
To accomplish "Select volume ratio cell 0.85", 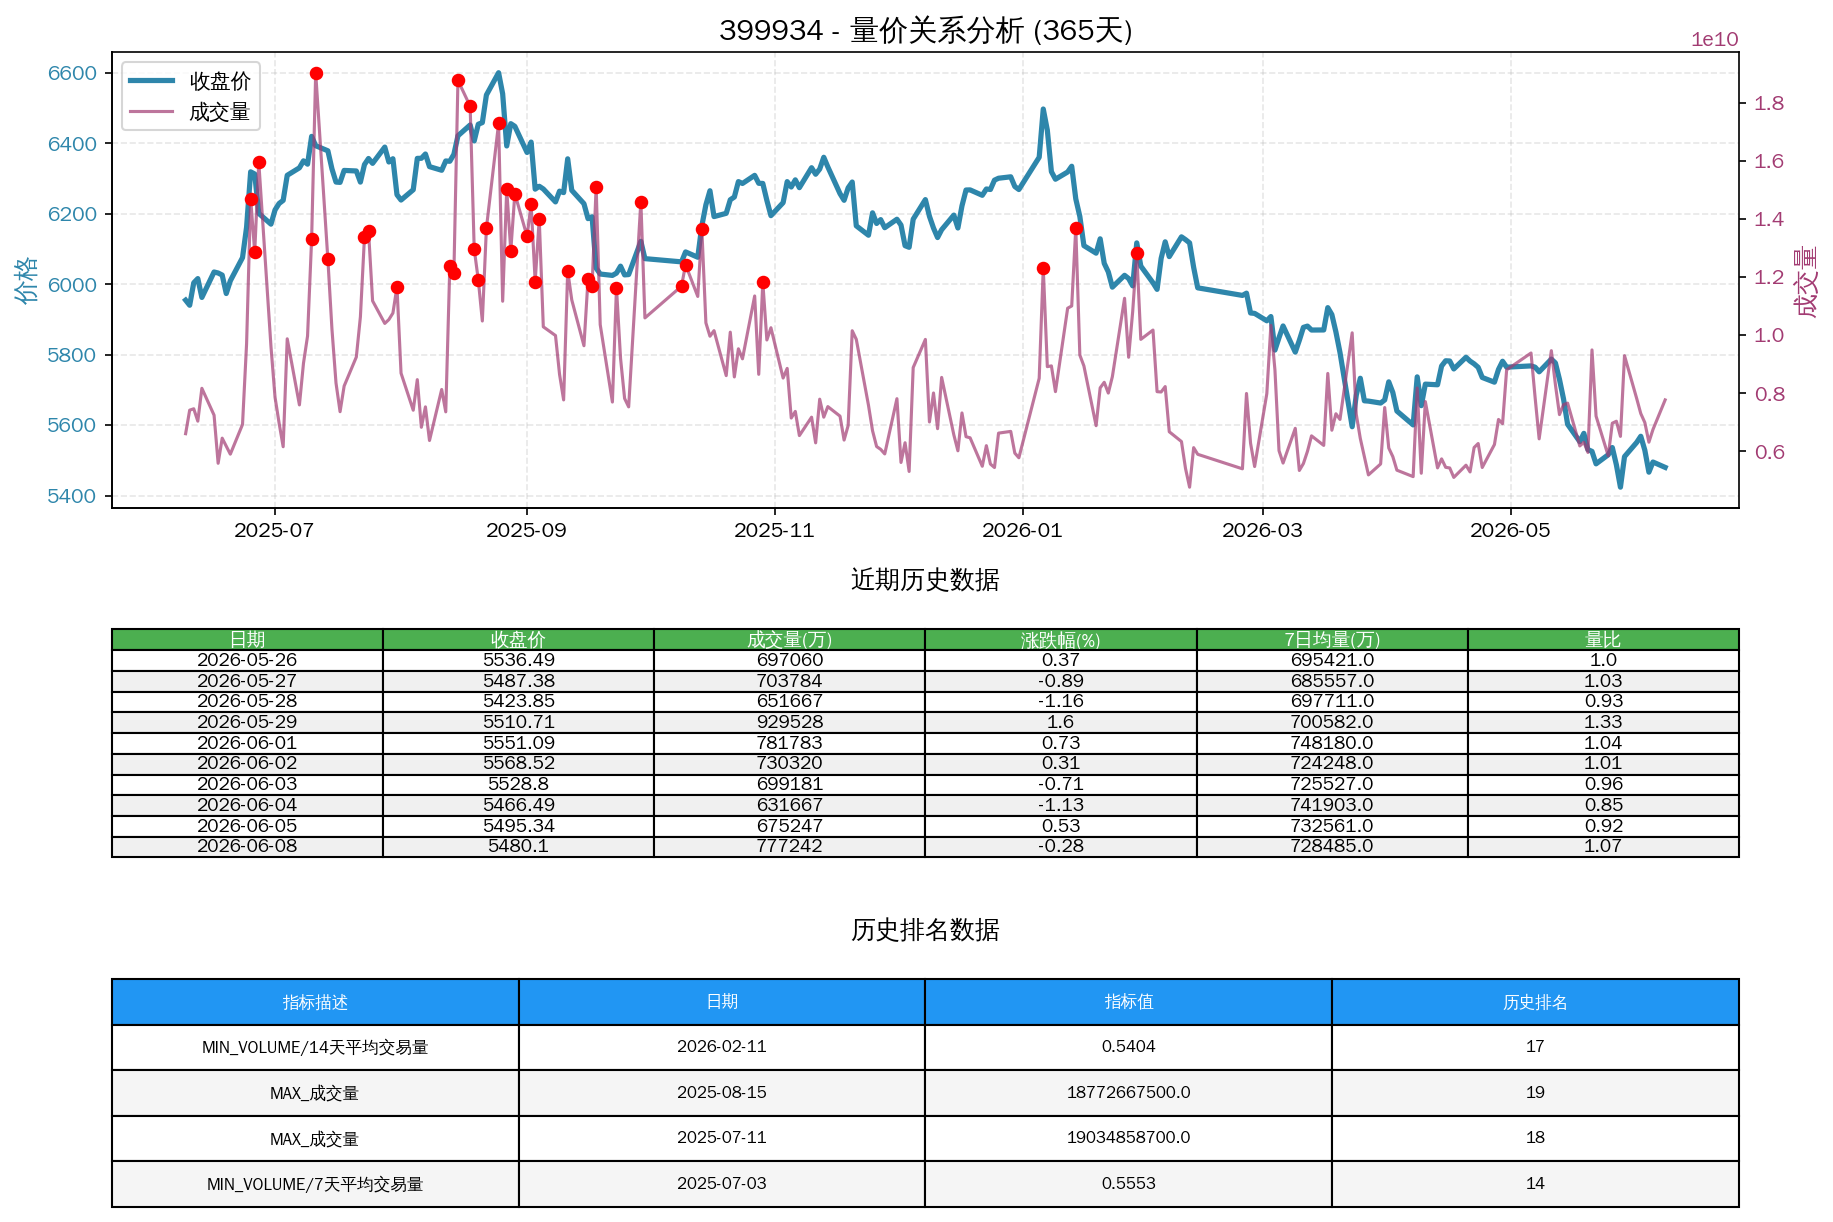I will pyautogui.click(x=1603, y=805).
